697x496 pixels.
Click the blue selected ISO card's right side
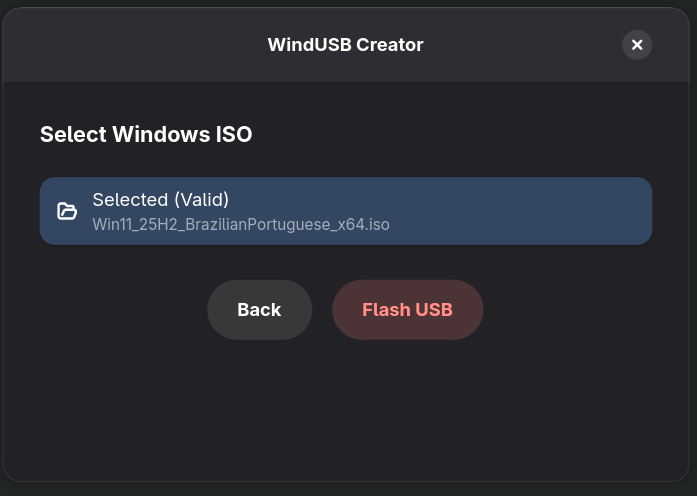pos(560,211)
